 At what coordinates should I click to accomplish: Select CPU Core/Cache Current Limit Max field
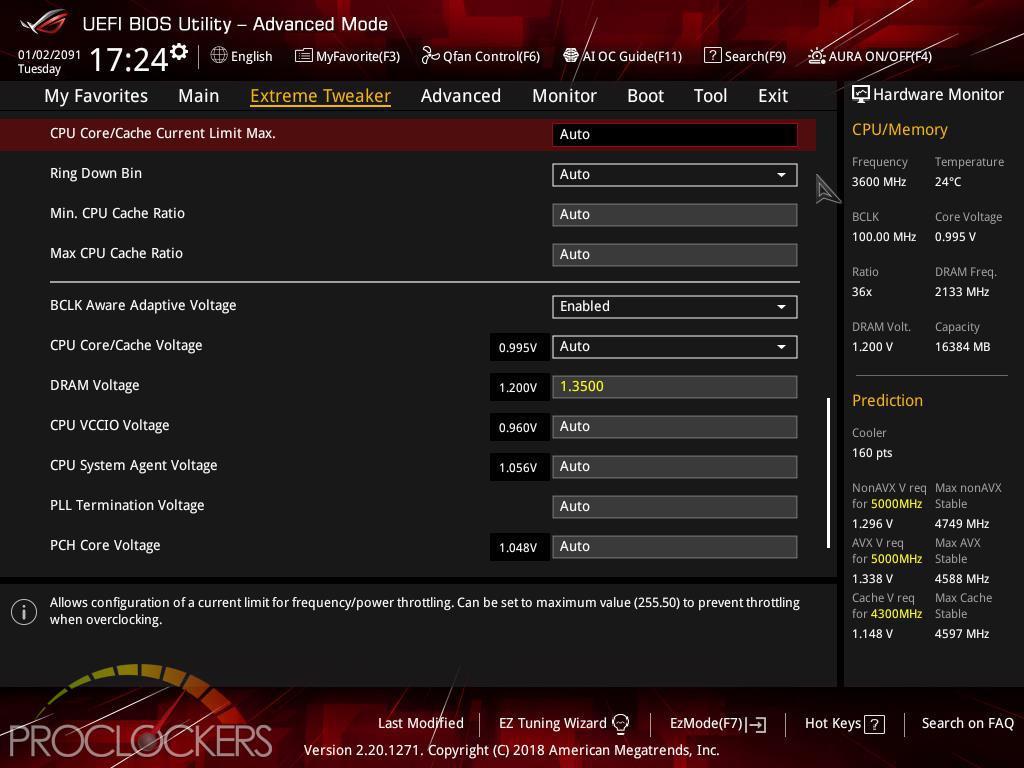point(675,135)
